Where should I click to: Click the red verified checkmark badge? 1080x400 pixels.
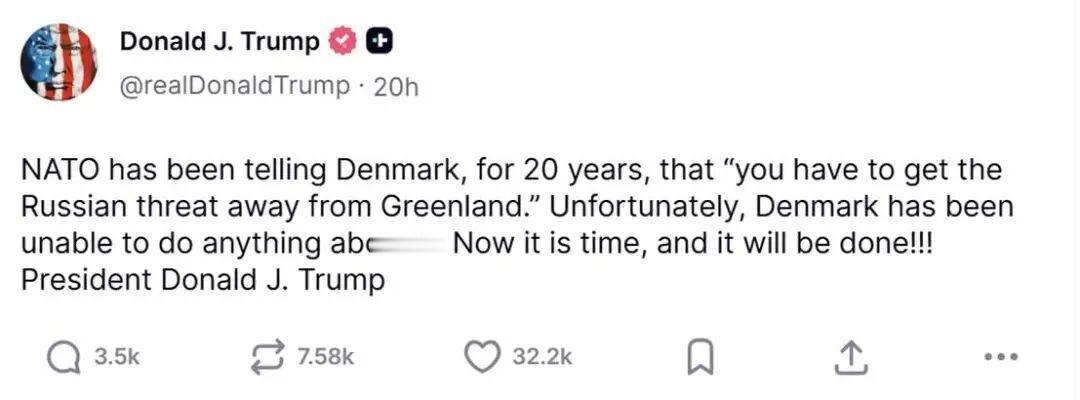[x=343, y=42]
